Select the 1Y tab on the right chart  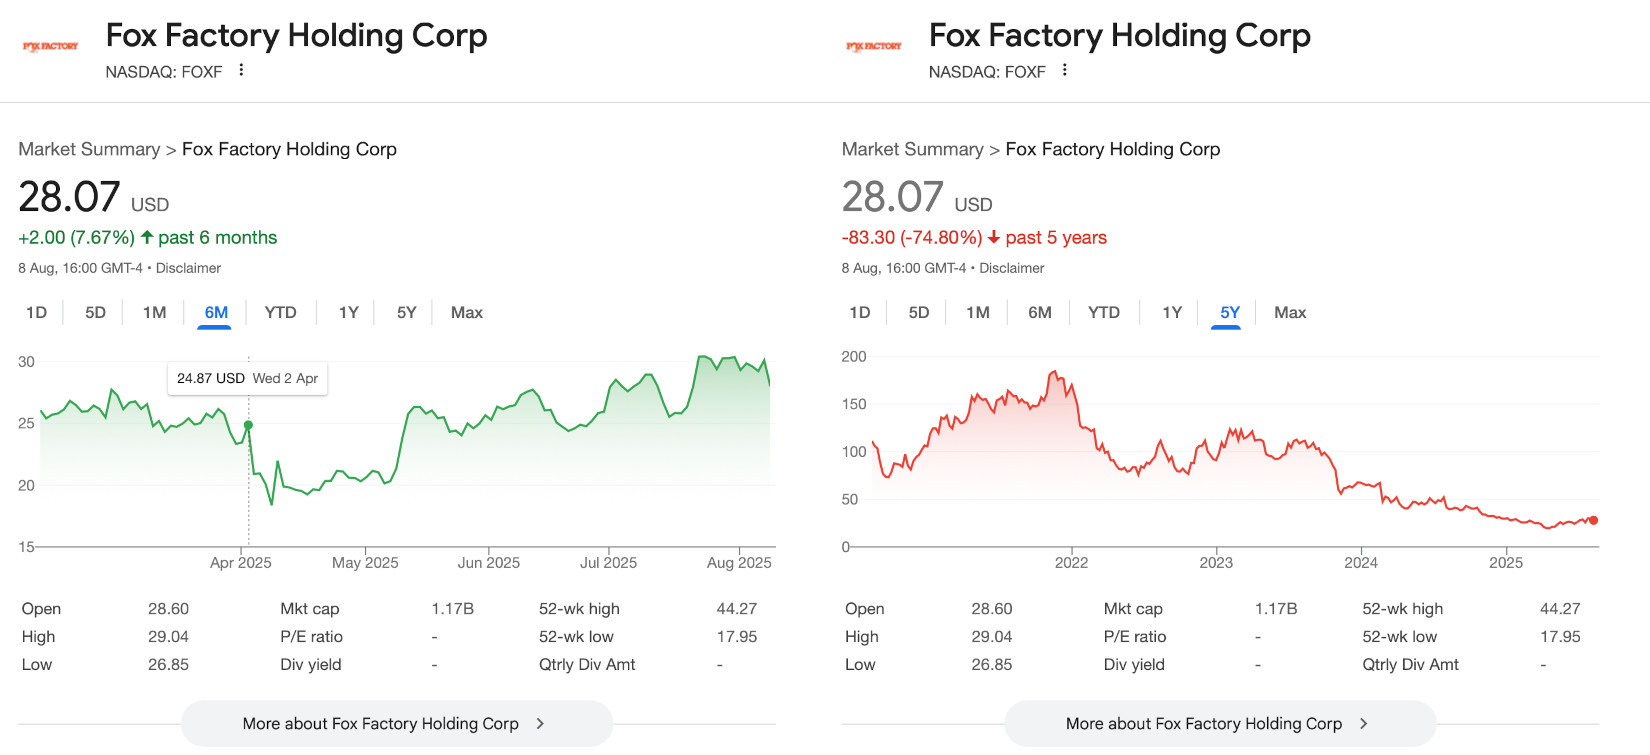click(x=1172, y=313)
